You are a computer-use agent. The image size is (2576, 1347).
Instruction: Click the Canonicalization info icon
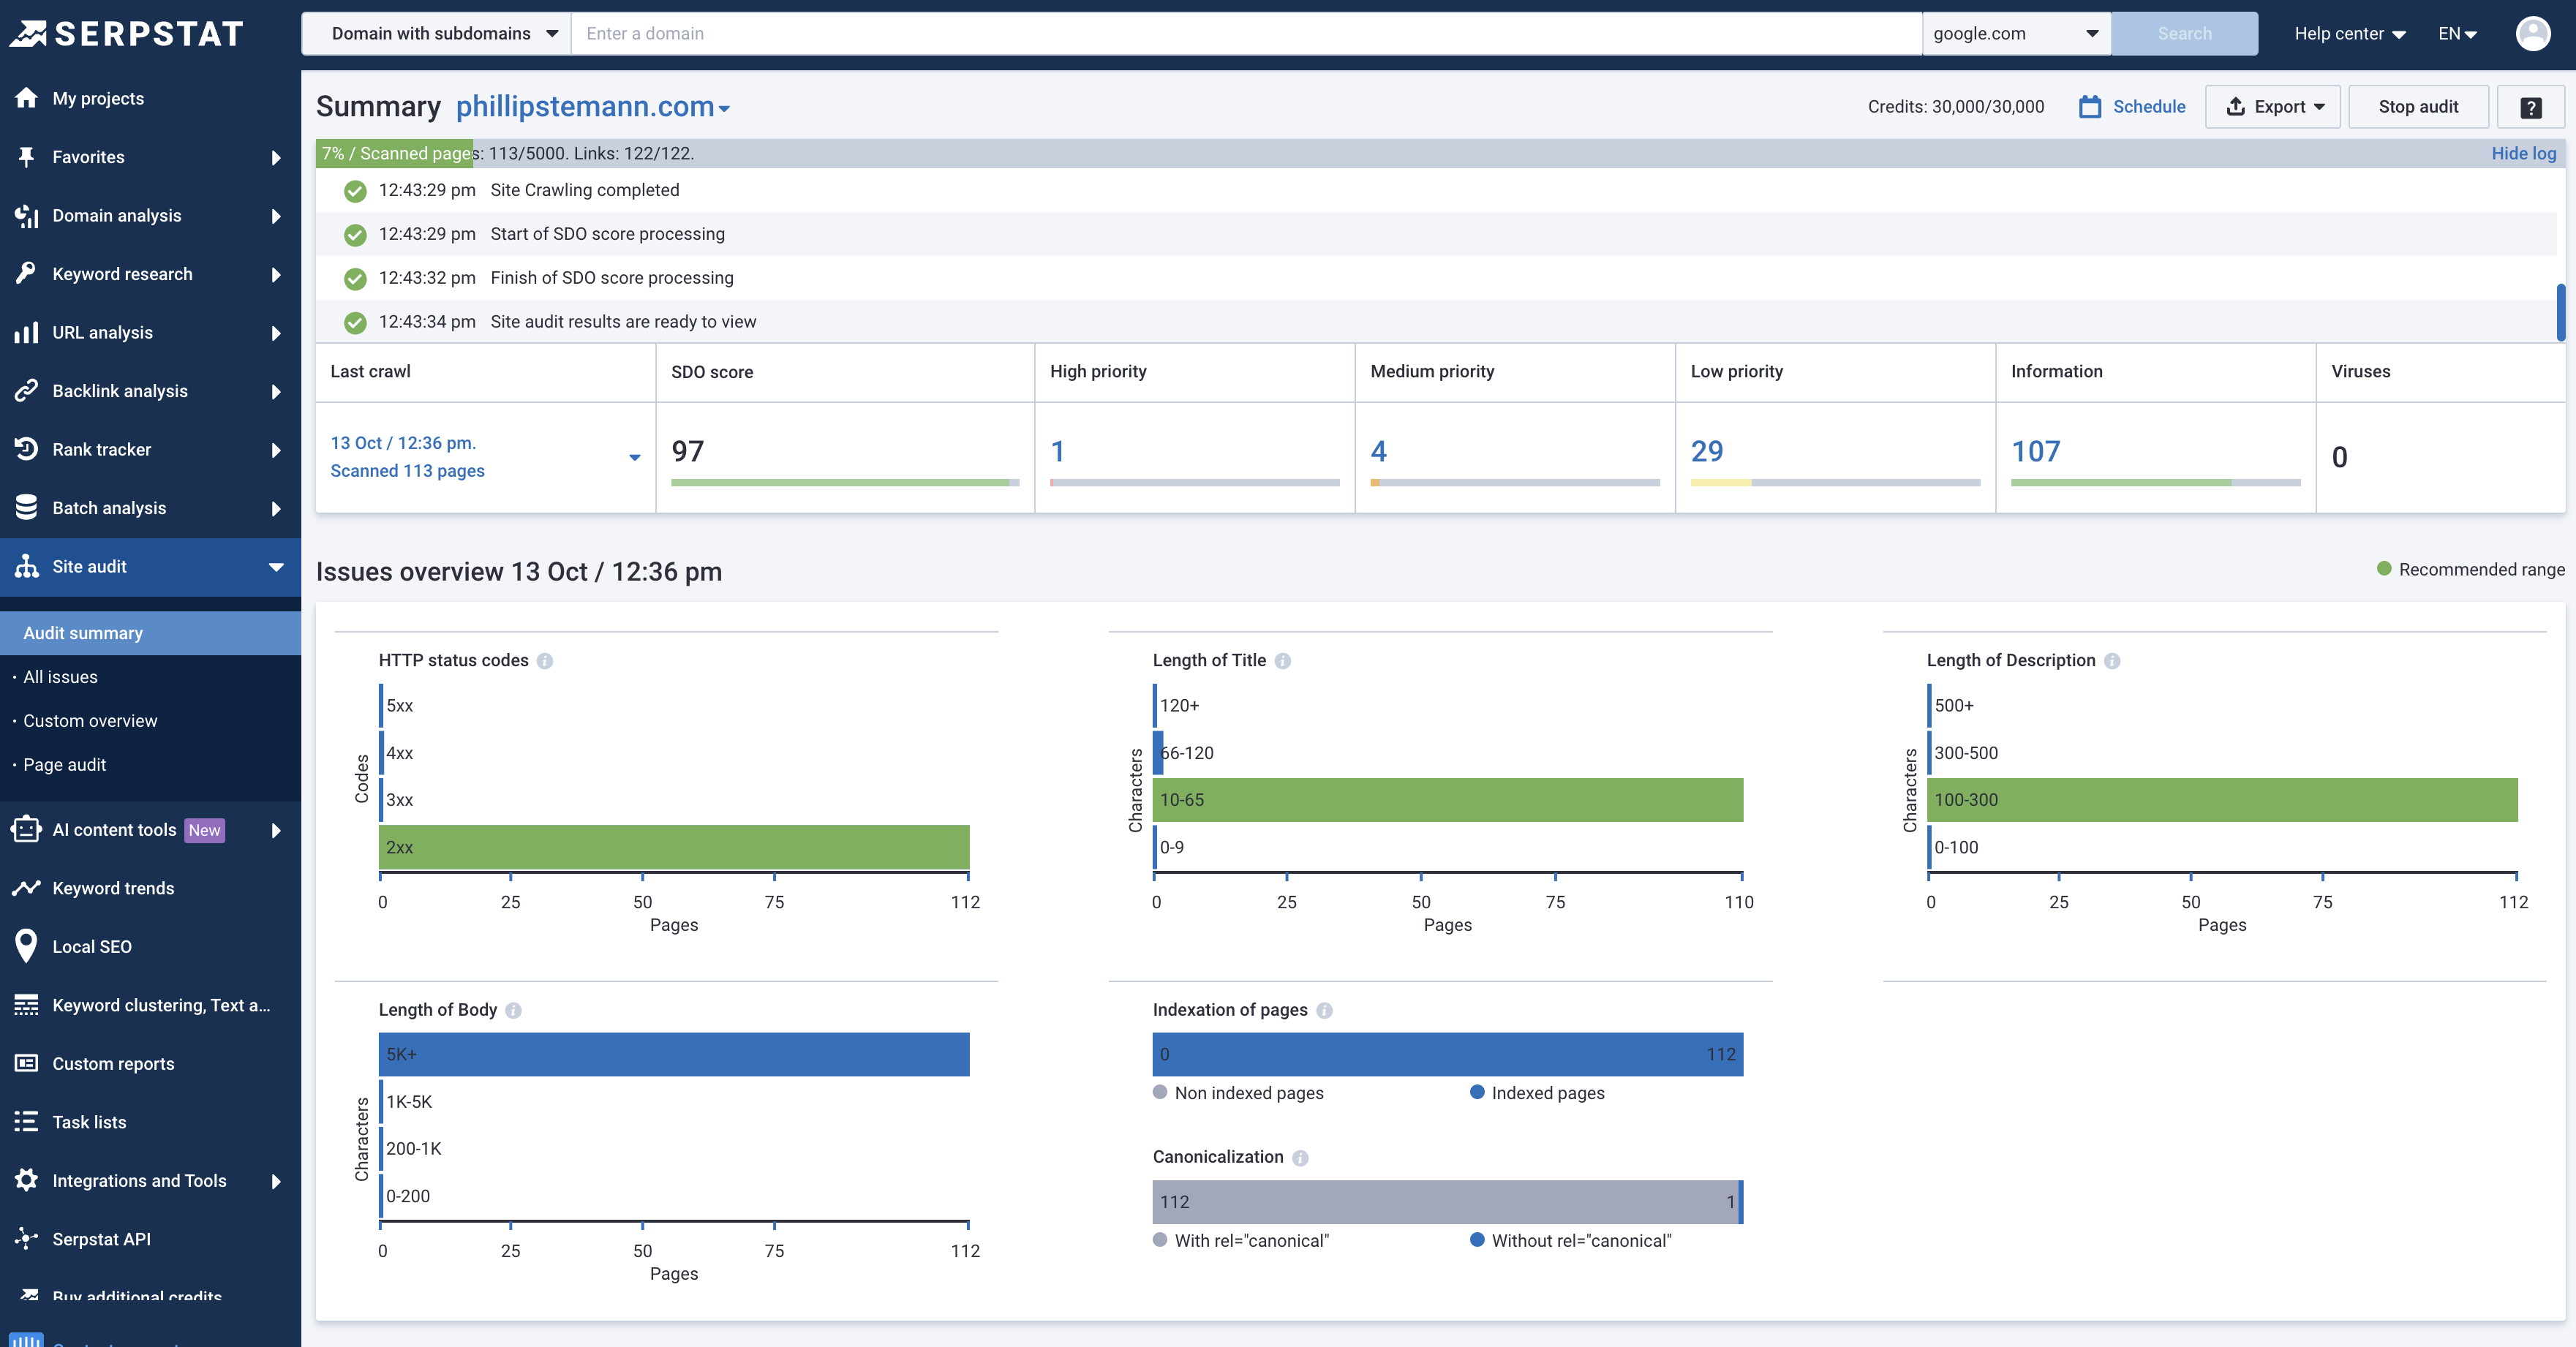click(x=1300, y=1157)
